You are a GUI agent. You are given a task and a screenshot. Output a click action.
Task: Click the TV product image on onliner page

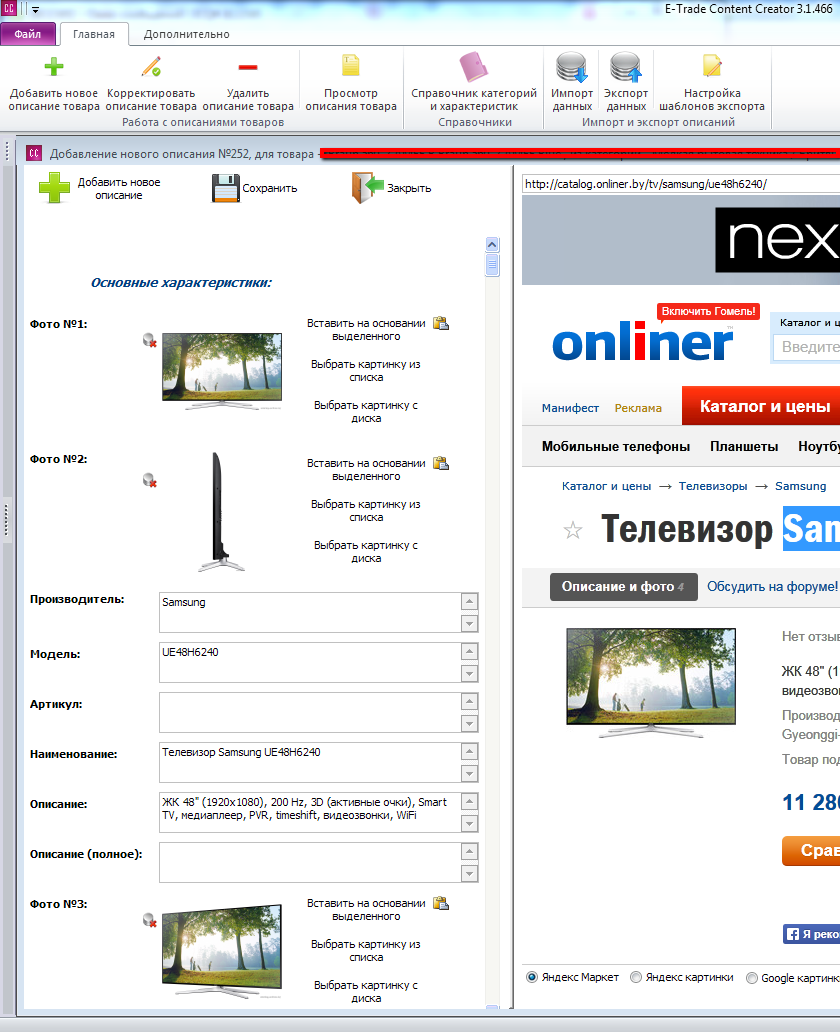pyautogui.click(x=651, y=683)
